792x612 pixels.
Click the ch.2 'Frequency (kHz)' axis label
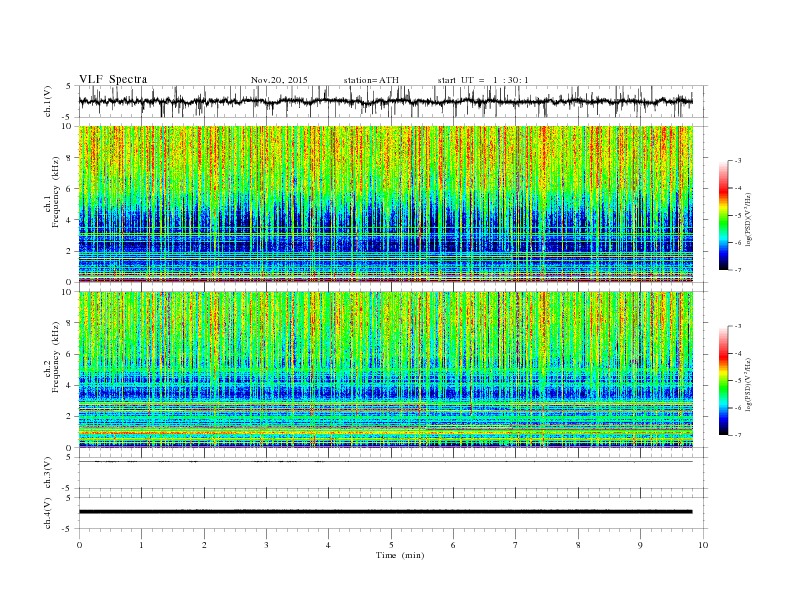(56, 357)
